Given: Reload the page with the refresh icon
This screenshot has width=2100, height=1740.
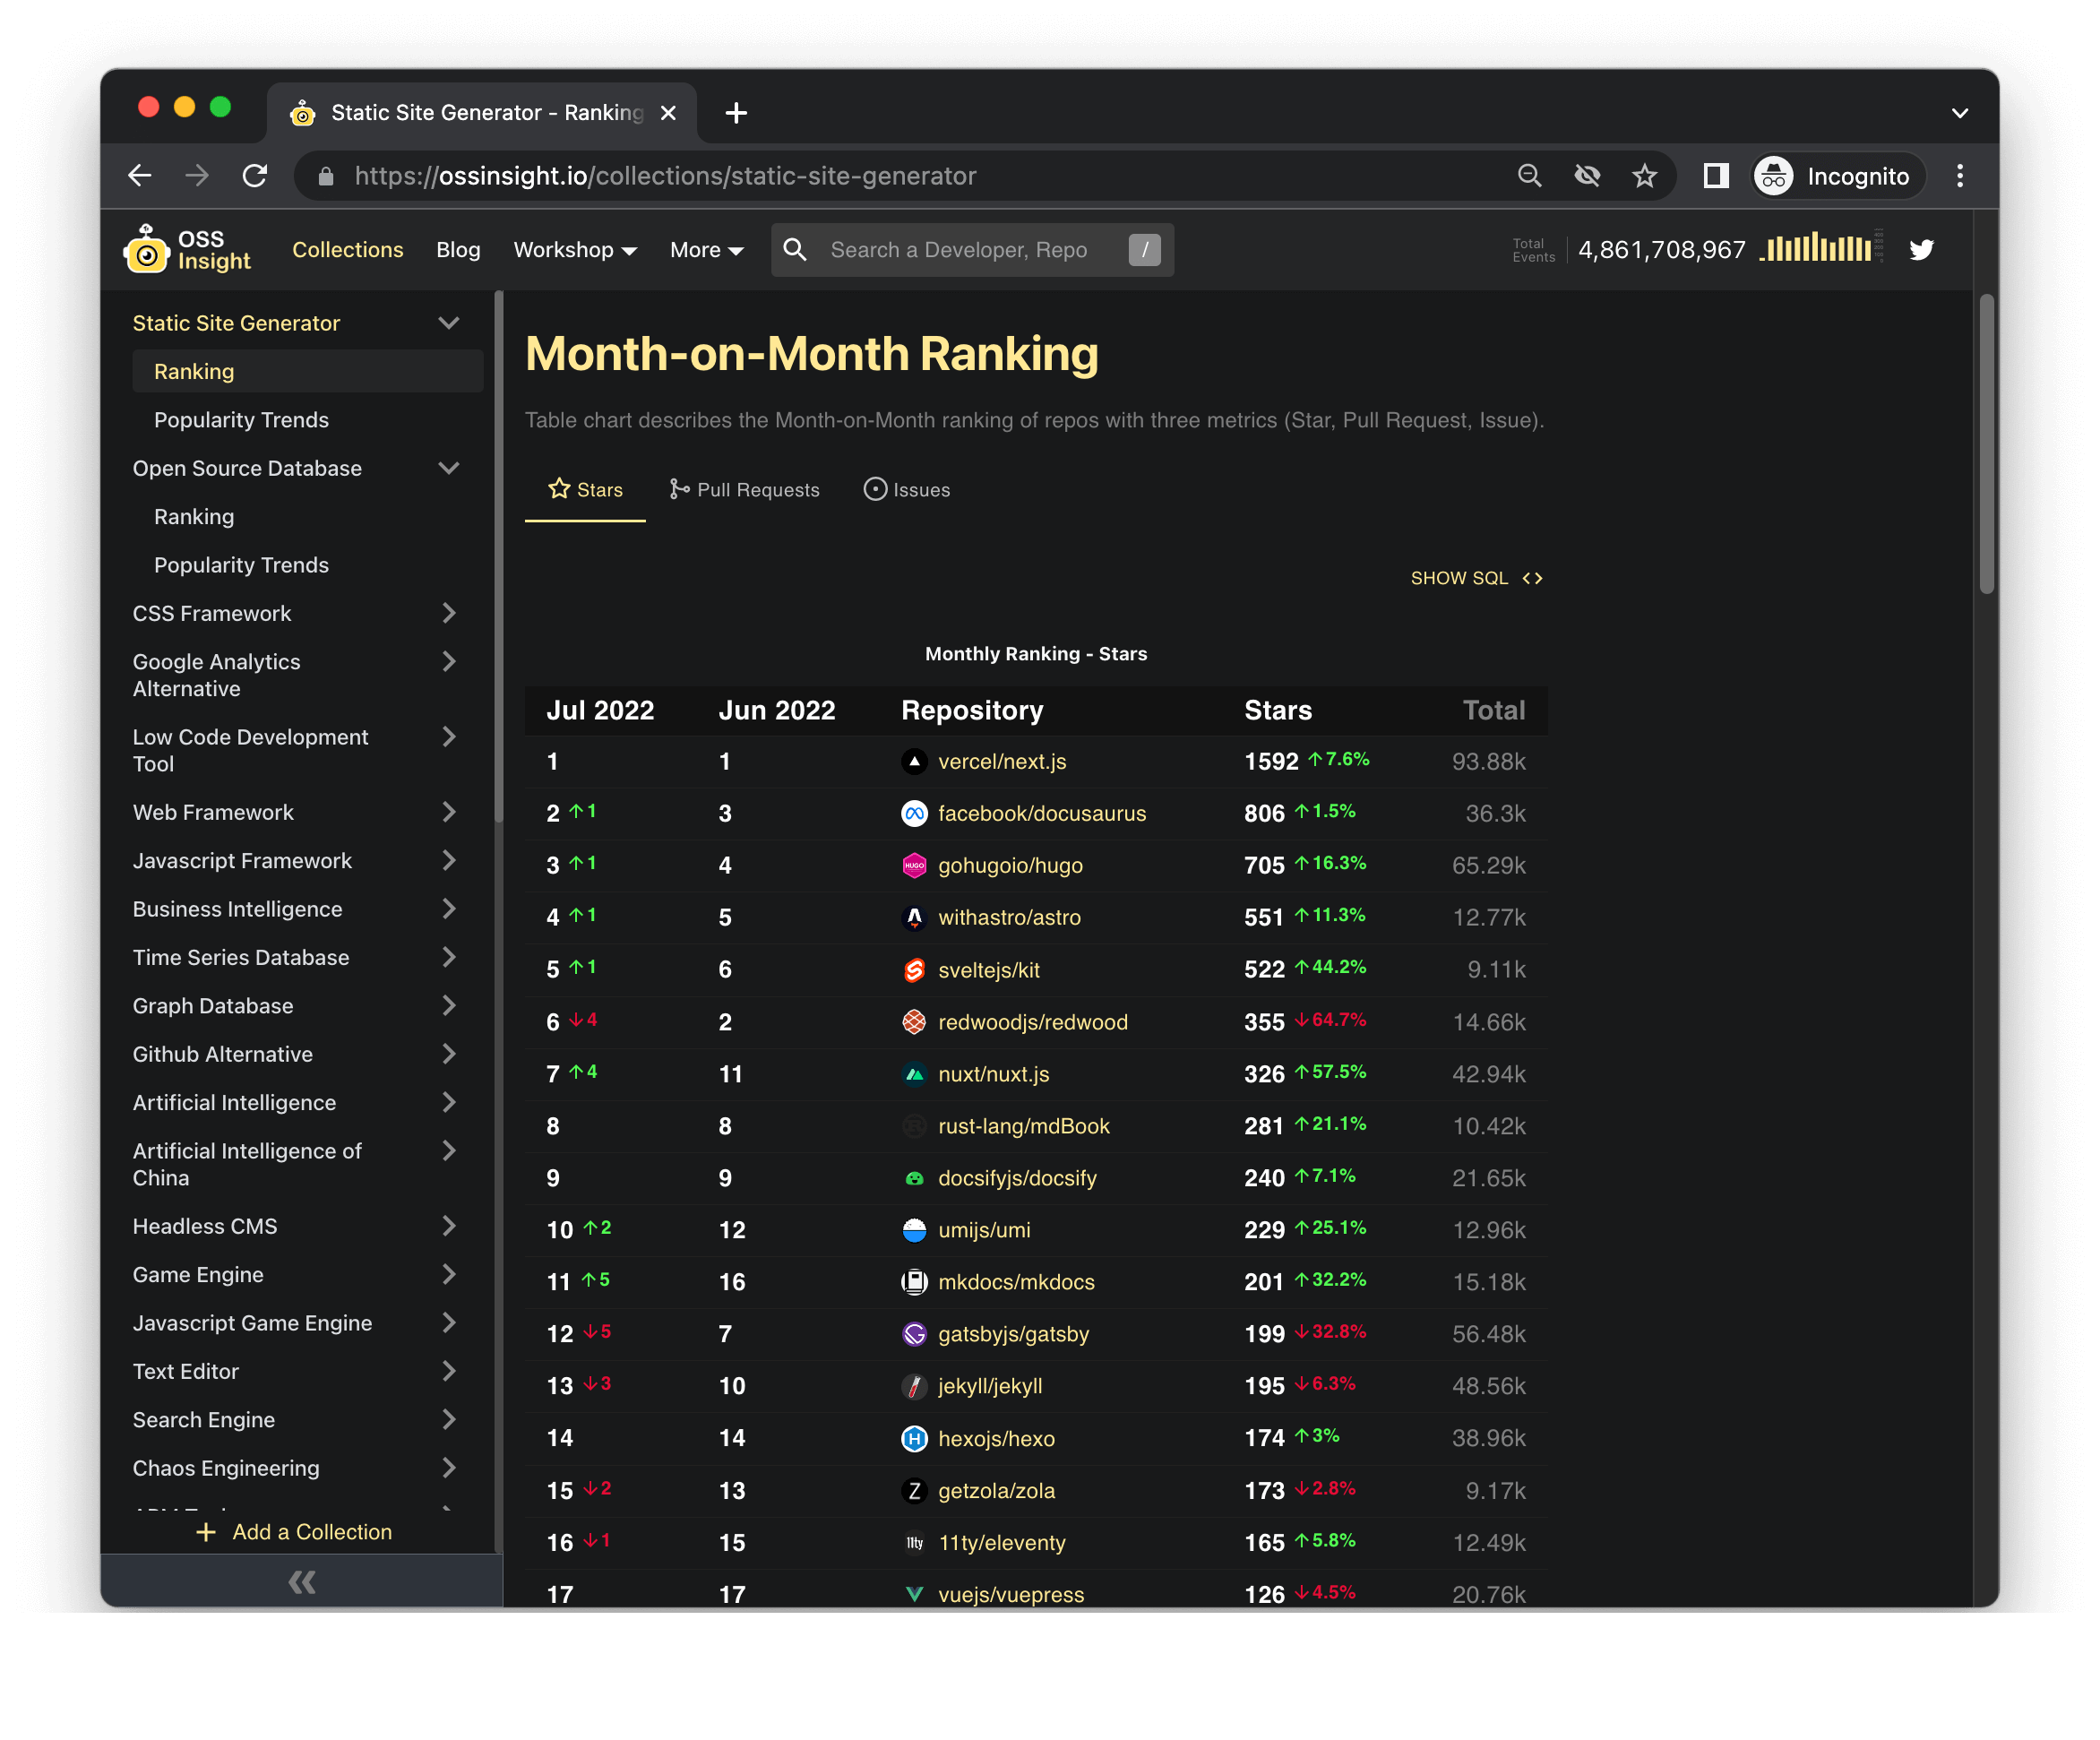Looking at the screenshot, I should [255, 176].
